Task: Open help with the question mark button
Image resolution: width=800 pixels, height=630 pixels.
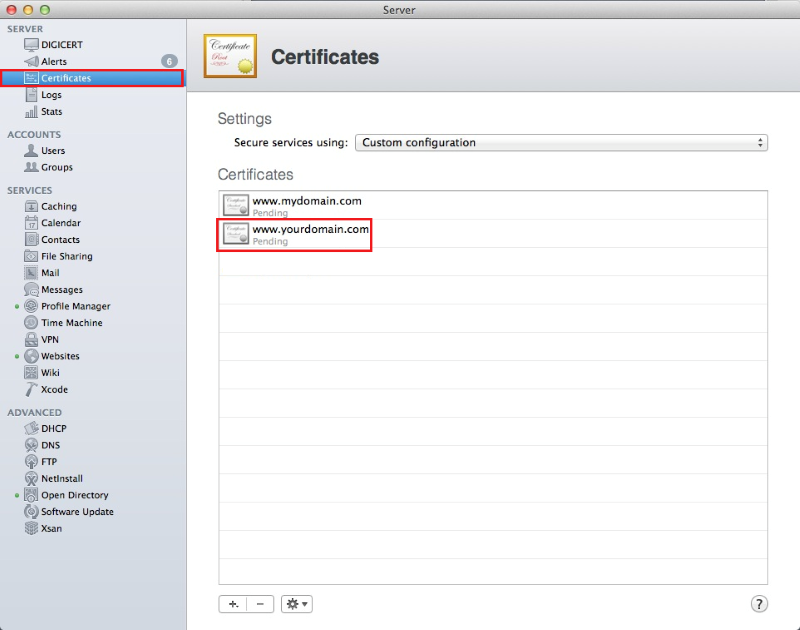Action: tap(759, 604)
